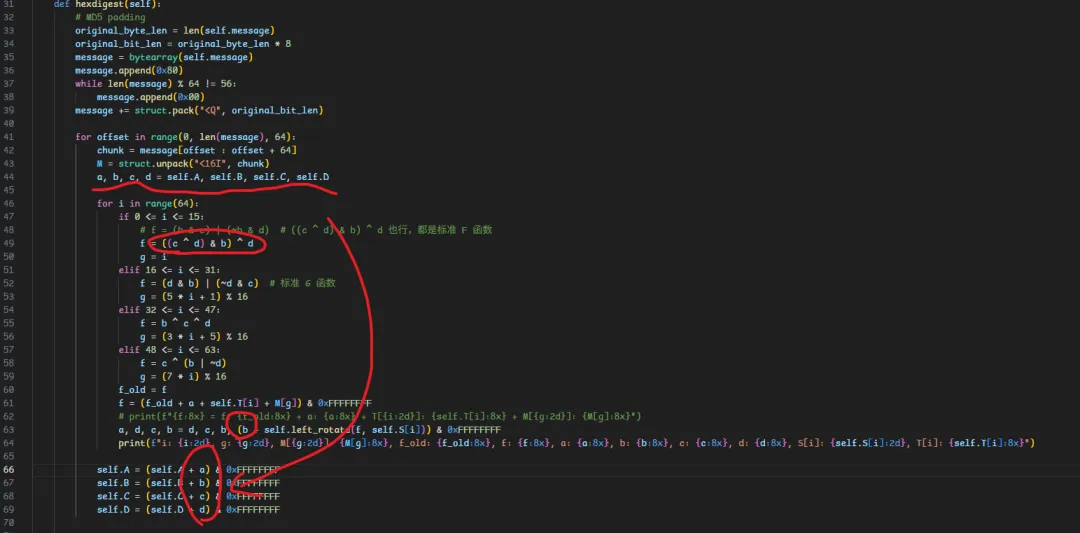Click the "self.B = (self.B + b)" line
Viewport: 1080px width, 533px height.
pos(188,483)
